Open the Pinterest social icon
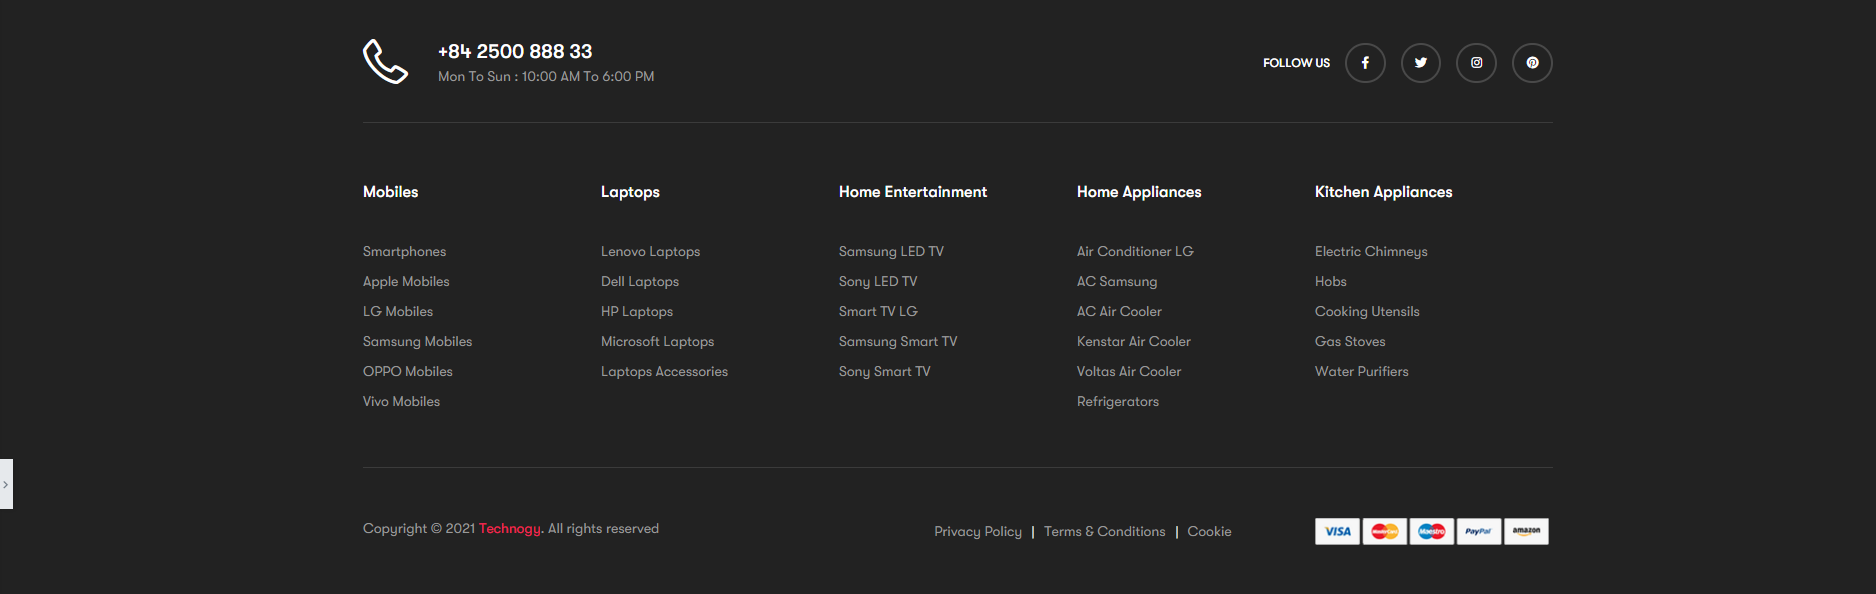 coord(1532,63)
